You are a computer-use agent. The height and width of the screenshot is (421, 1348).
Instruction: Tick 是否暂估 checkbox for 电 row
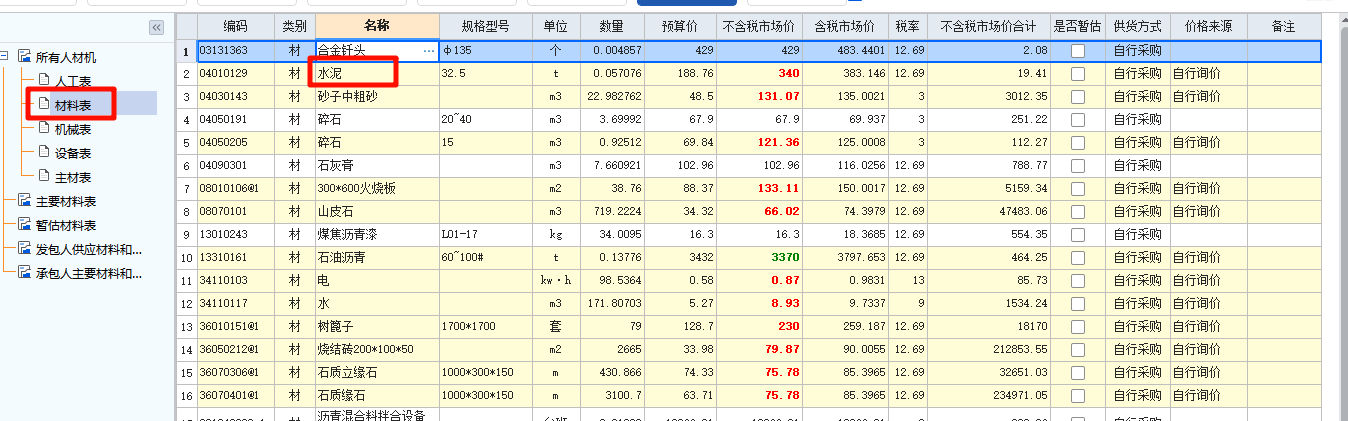[1078, 281]
